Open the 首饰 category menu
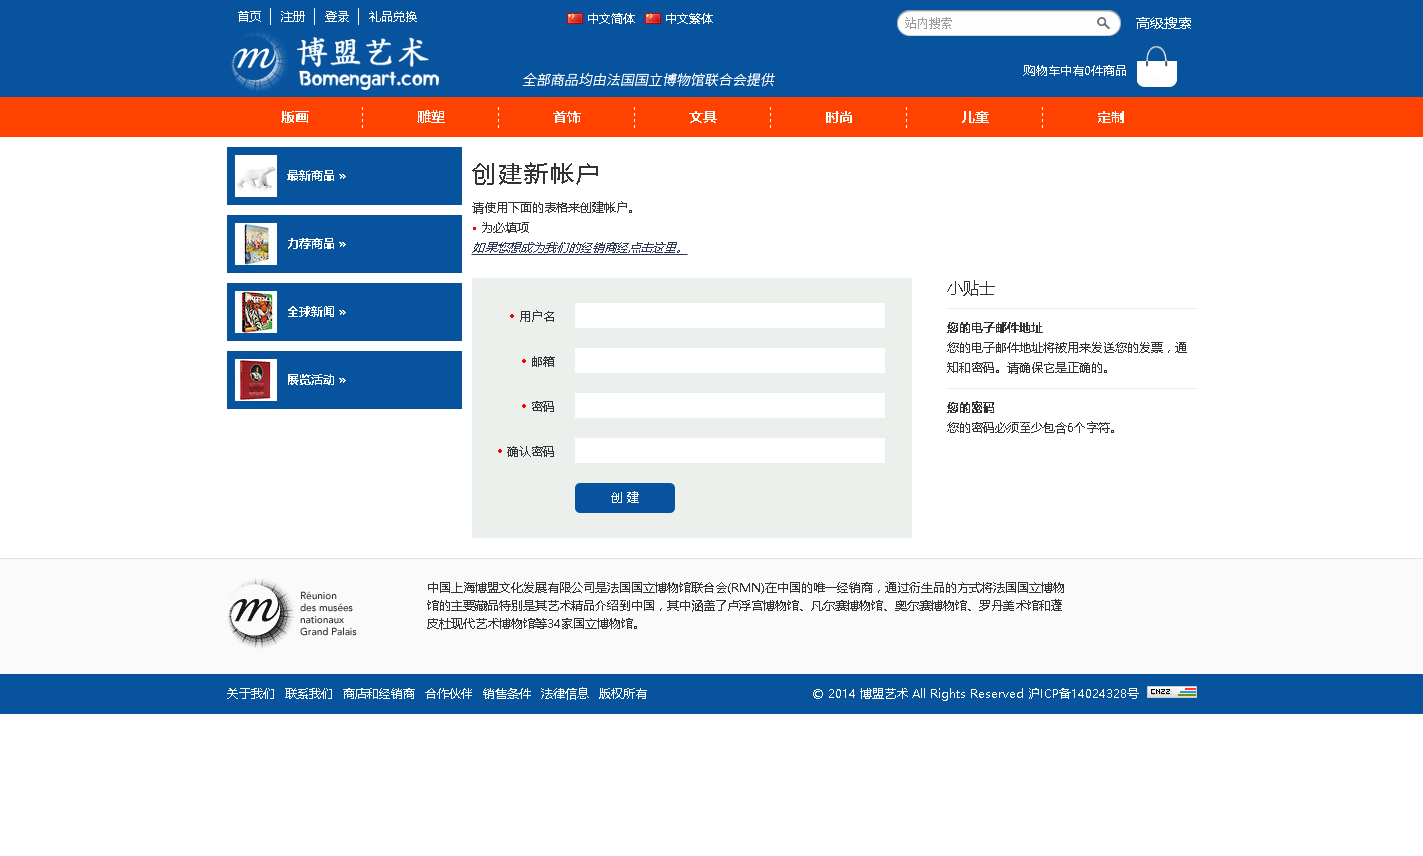The image size is (1423, 856). [x=567, y=118]
